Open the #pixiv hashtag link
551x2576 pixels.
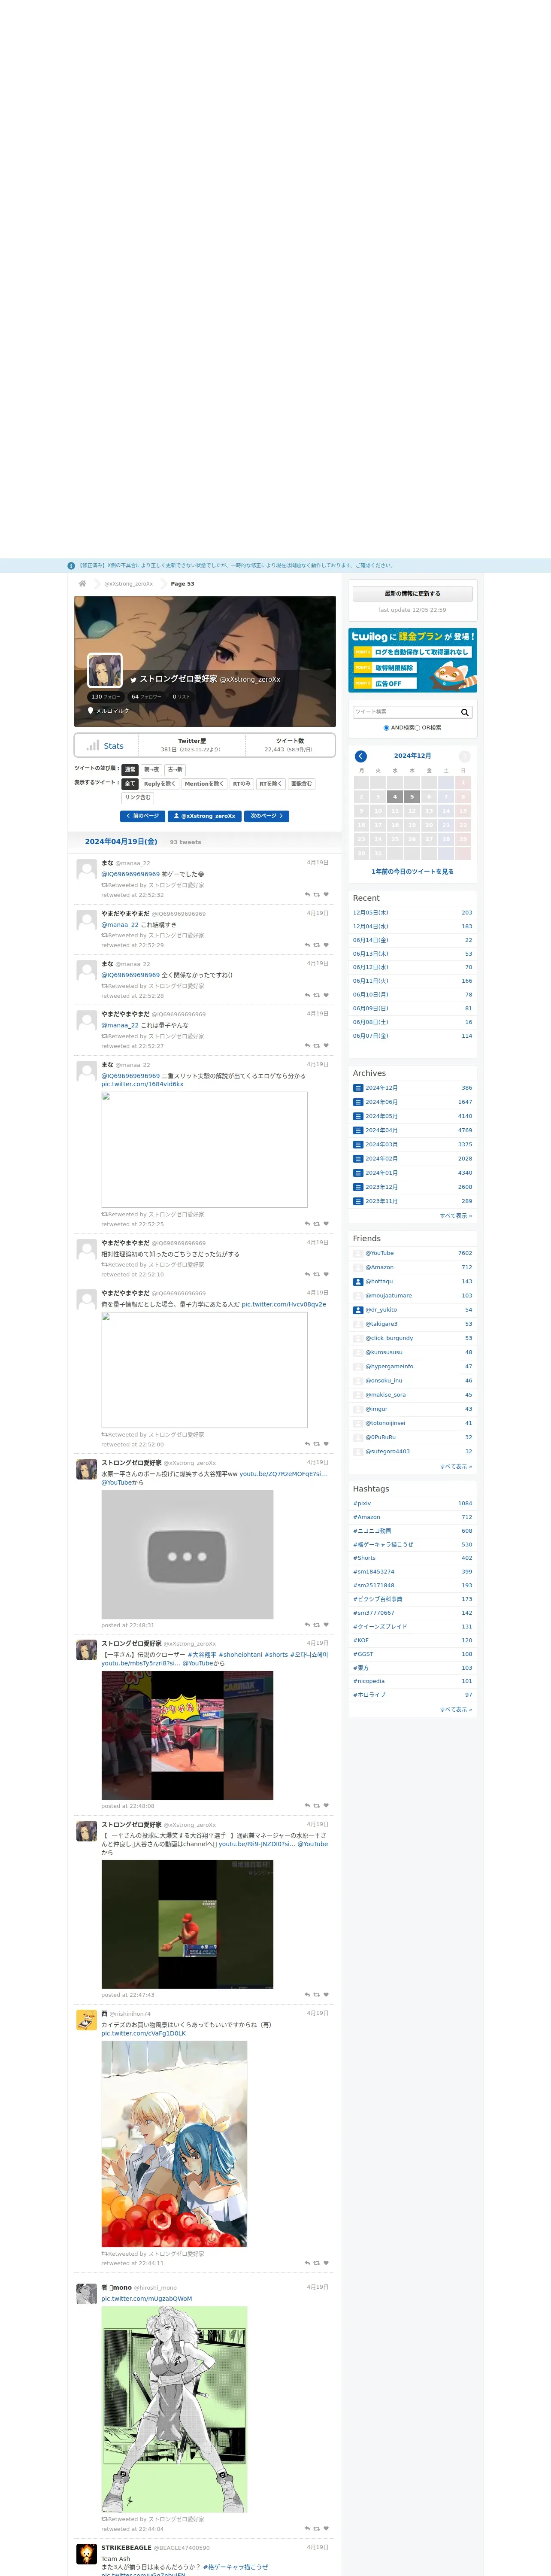click(x=362, y=1503)
